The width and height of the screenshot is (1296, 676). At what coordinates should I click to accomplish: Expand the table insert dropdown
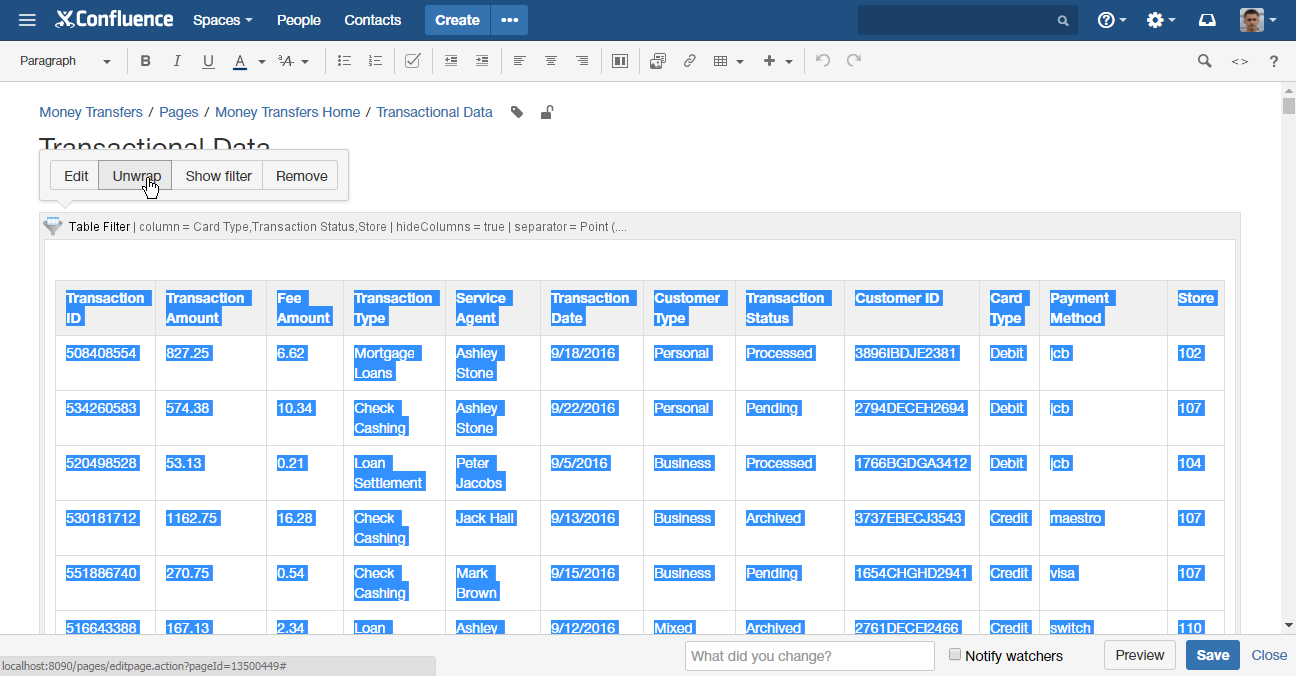pos(740,61)
